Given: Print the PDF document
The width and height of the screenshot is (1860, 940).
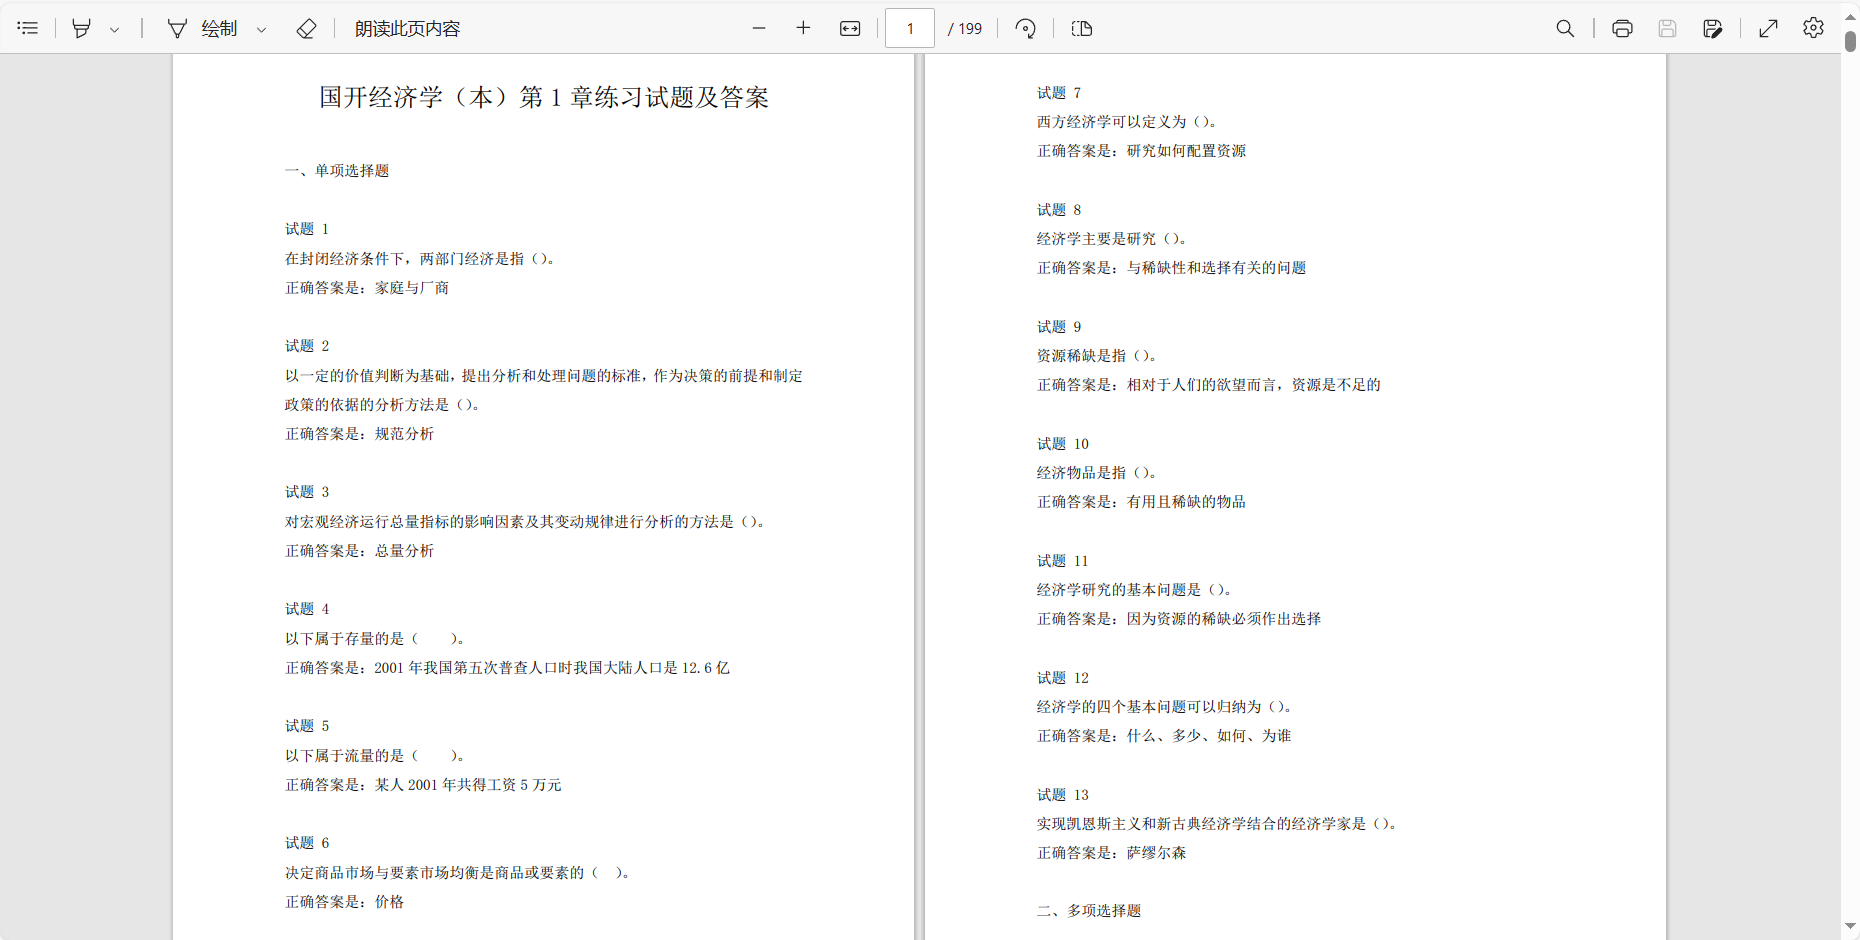Looking at the screenshot, I should click(1622, 28).
